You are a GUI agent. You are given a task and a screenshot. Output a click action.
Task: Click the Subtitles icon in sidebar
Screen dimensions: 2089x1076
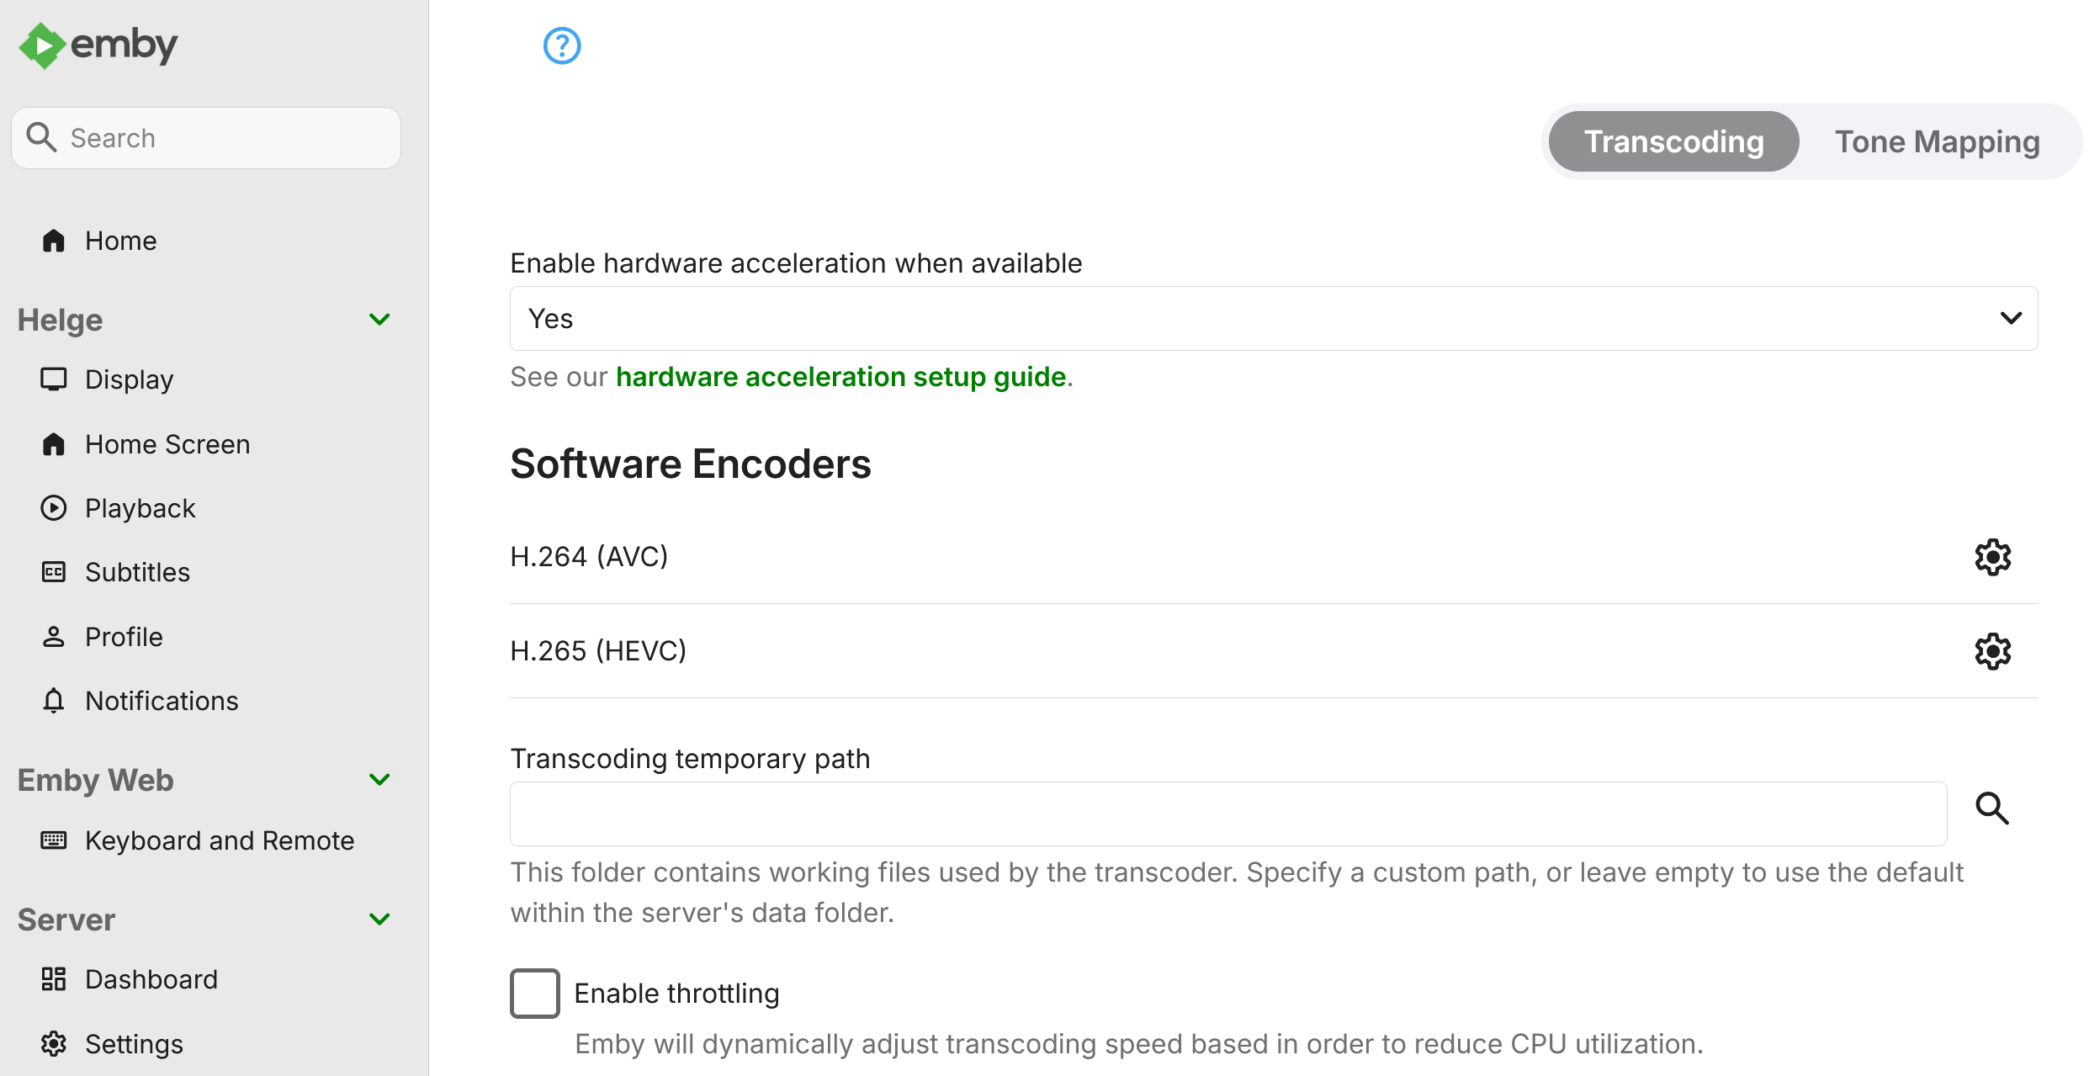click(53, 572)
